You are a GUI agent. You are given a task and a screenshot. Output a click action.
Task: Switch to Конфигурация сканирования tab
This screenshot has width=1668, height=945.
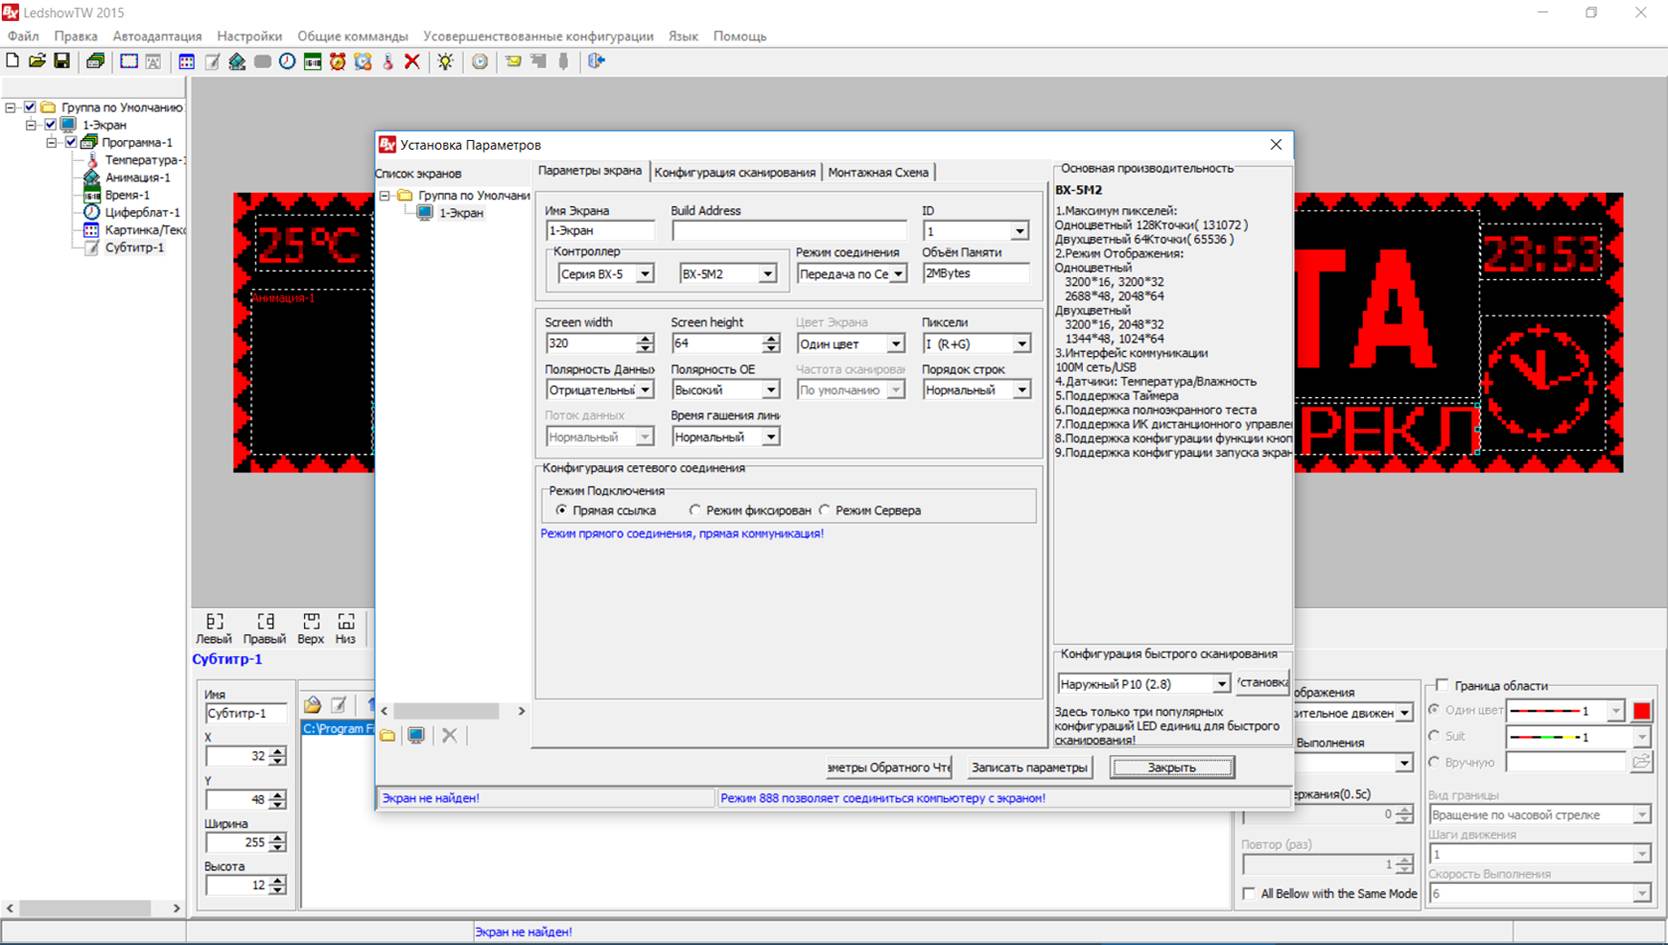click(735, 172)
